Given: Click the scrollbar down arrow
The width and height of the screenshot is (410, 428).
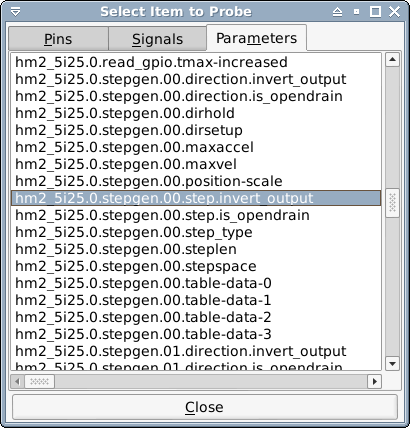Looking at the screenshot, I should (392, 363).
